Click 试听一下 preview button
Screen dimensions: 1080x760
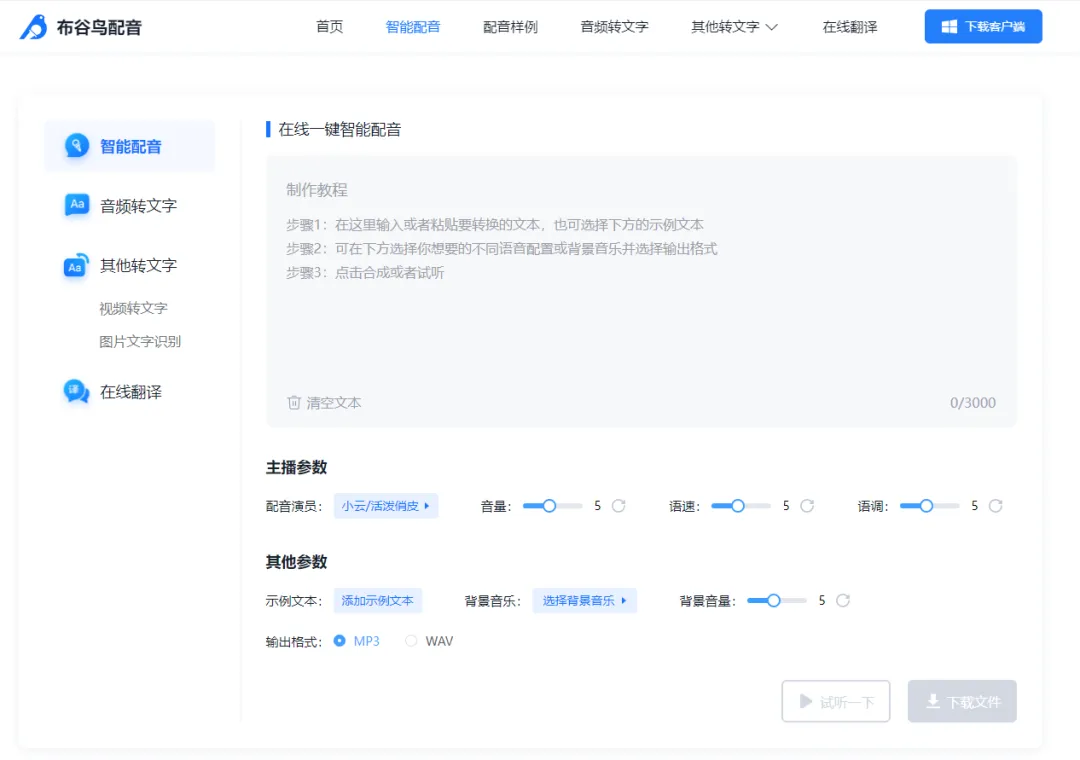pos(835,701)
